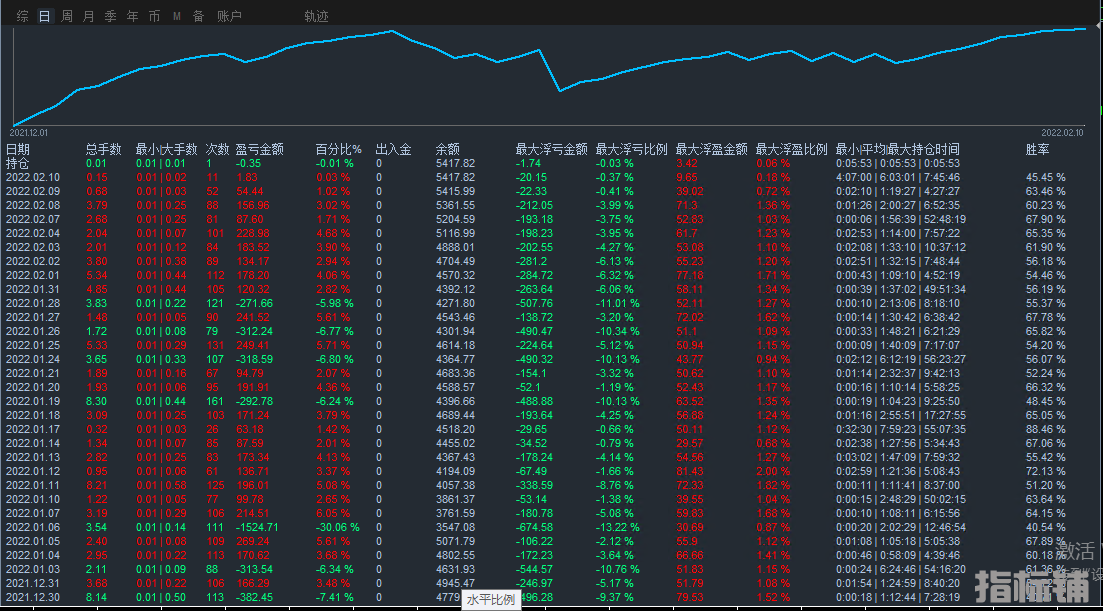The width and height of the screenshot is (1103, 611).
Task: Click the M tab
Action: click(x=177, y=16)
